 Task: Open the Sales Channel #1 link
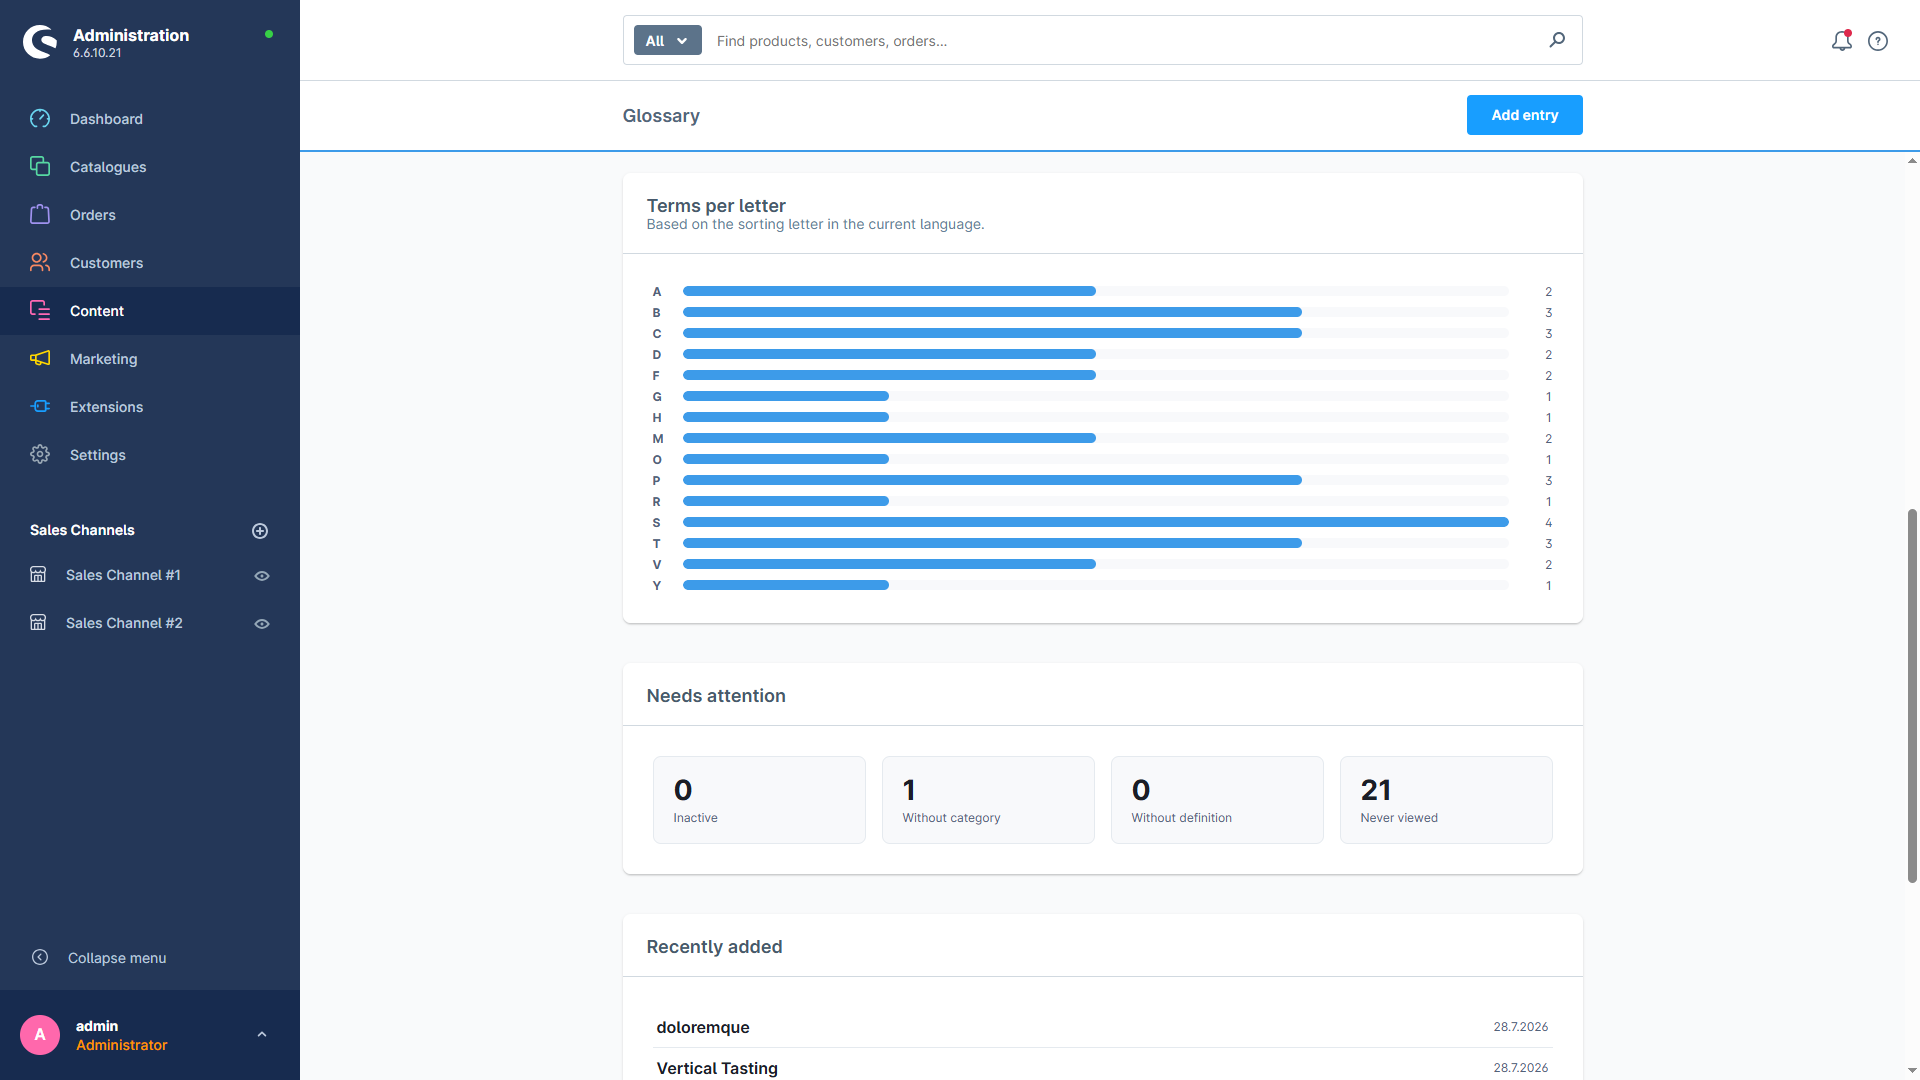pyautogui.click(x=123, y=575)
